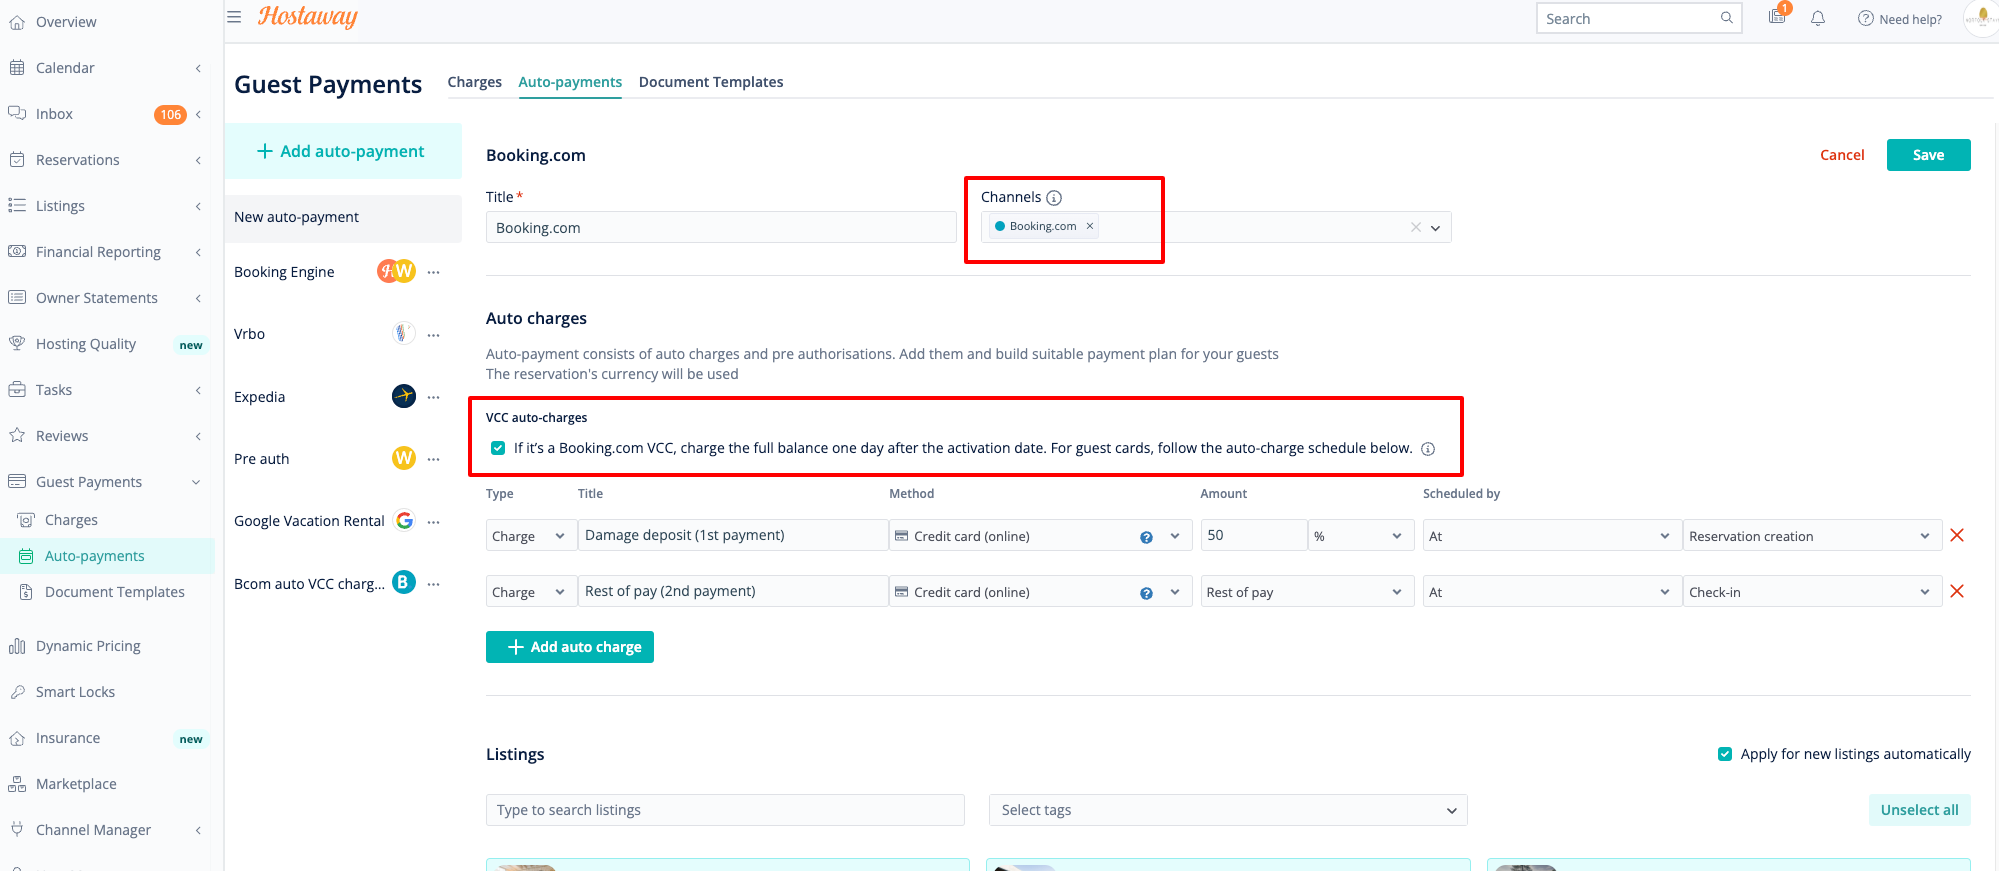The width and height of the screenshot is (1999, 871).
Task: Click help icon in Rest of pay method
Action: [1146, 593]
